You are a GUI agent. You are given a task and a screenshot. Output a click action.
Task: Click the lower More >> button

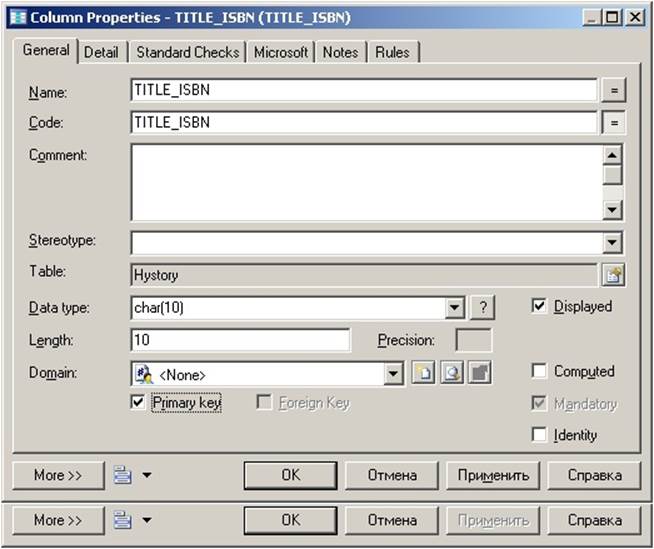58,520
